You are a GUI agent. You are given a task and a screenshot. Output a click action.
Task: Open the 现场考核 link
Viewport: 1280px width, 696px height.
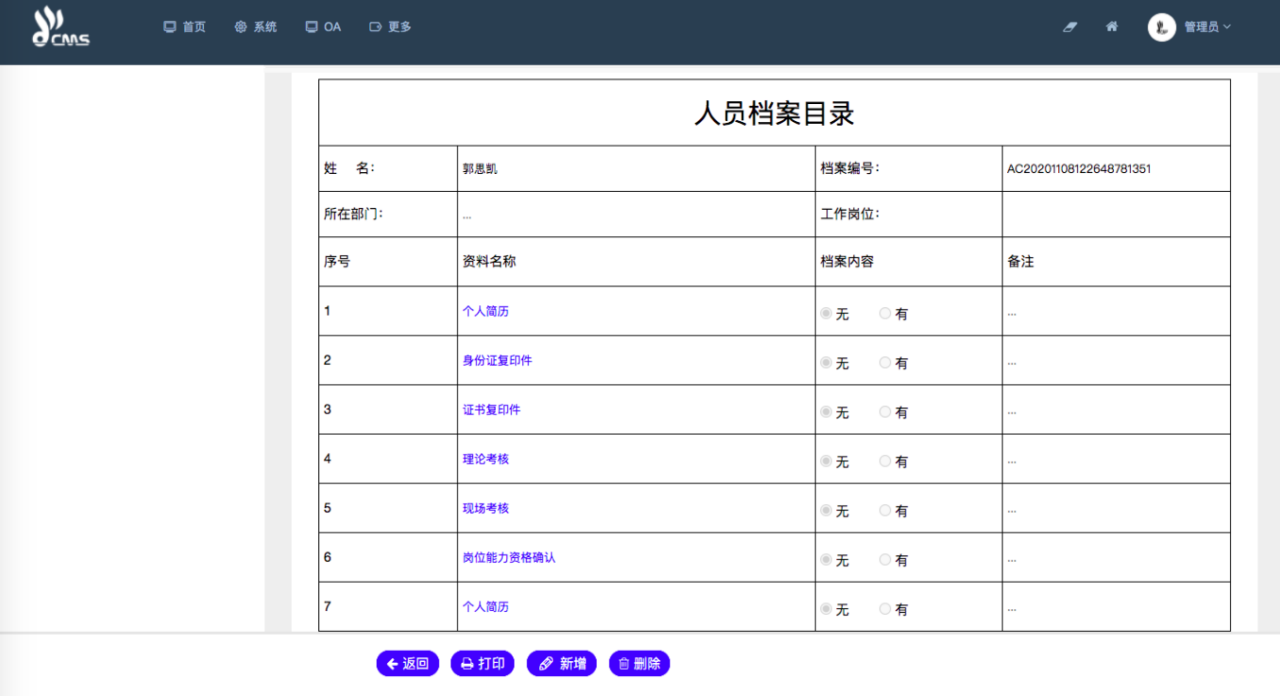coord(485,508)
